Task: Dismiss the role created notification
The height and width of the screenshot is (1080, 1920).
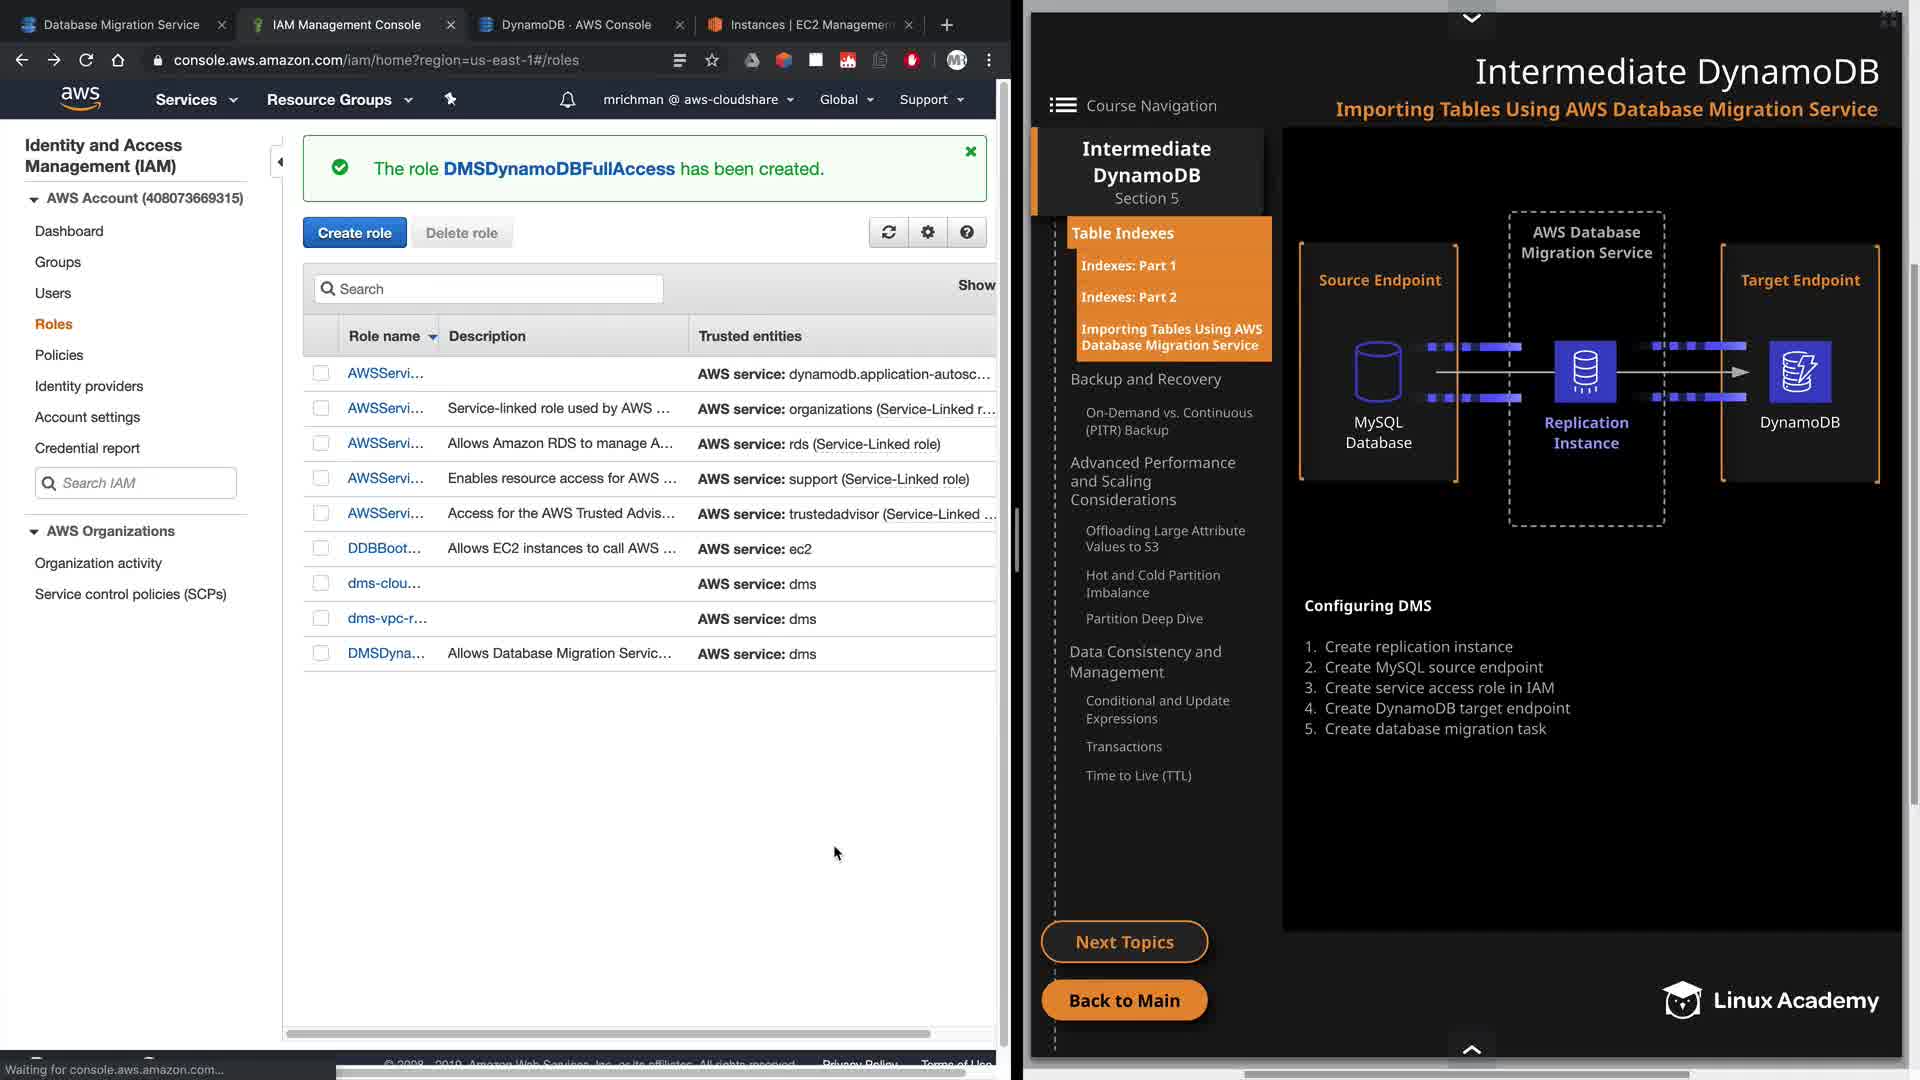Action: 970,152
